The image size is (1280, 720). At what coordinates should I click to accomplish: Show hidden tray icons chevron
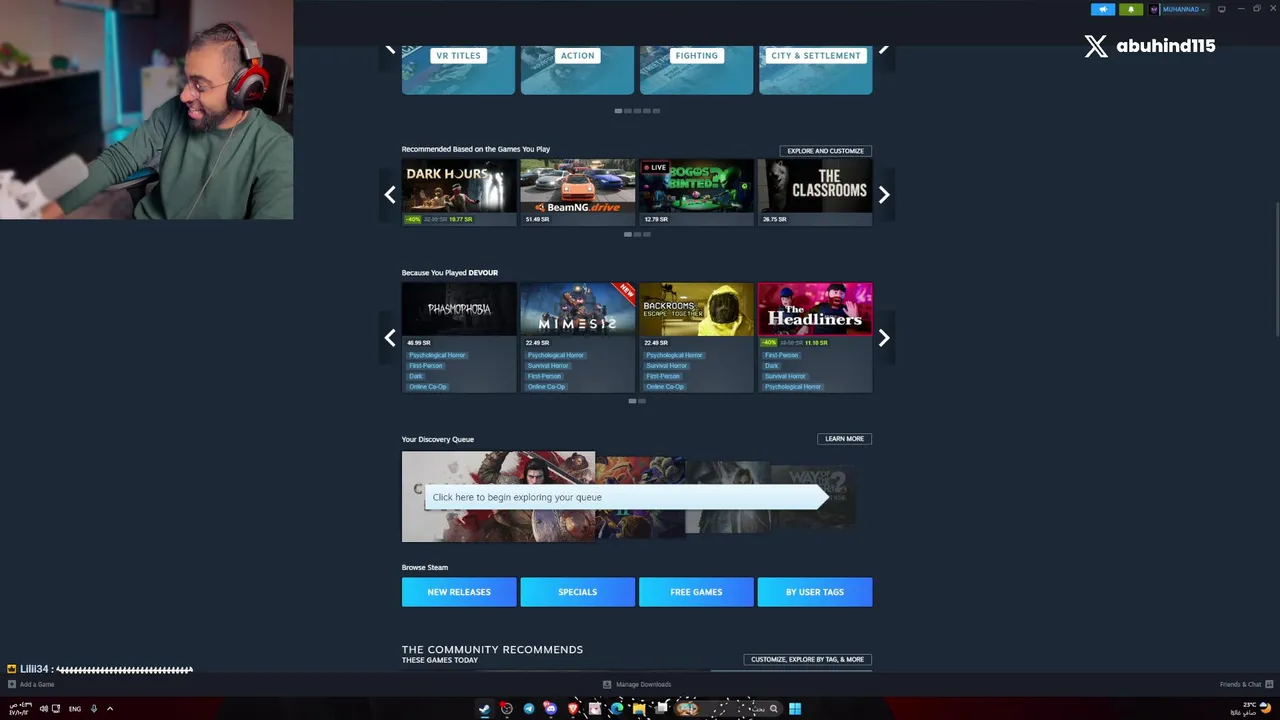[110, 709]
